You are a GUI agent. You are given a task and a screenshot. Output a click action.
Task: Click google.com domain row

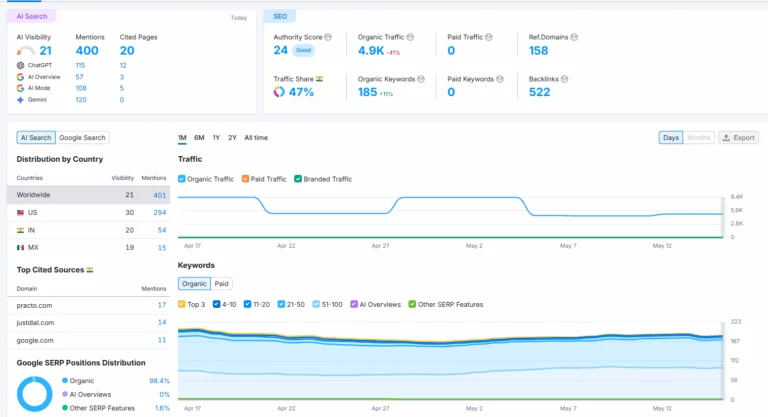click(x=89, y=341)
